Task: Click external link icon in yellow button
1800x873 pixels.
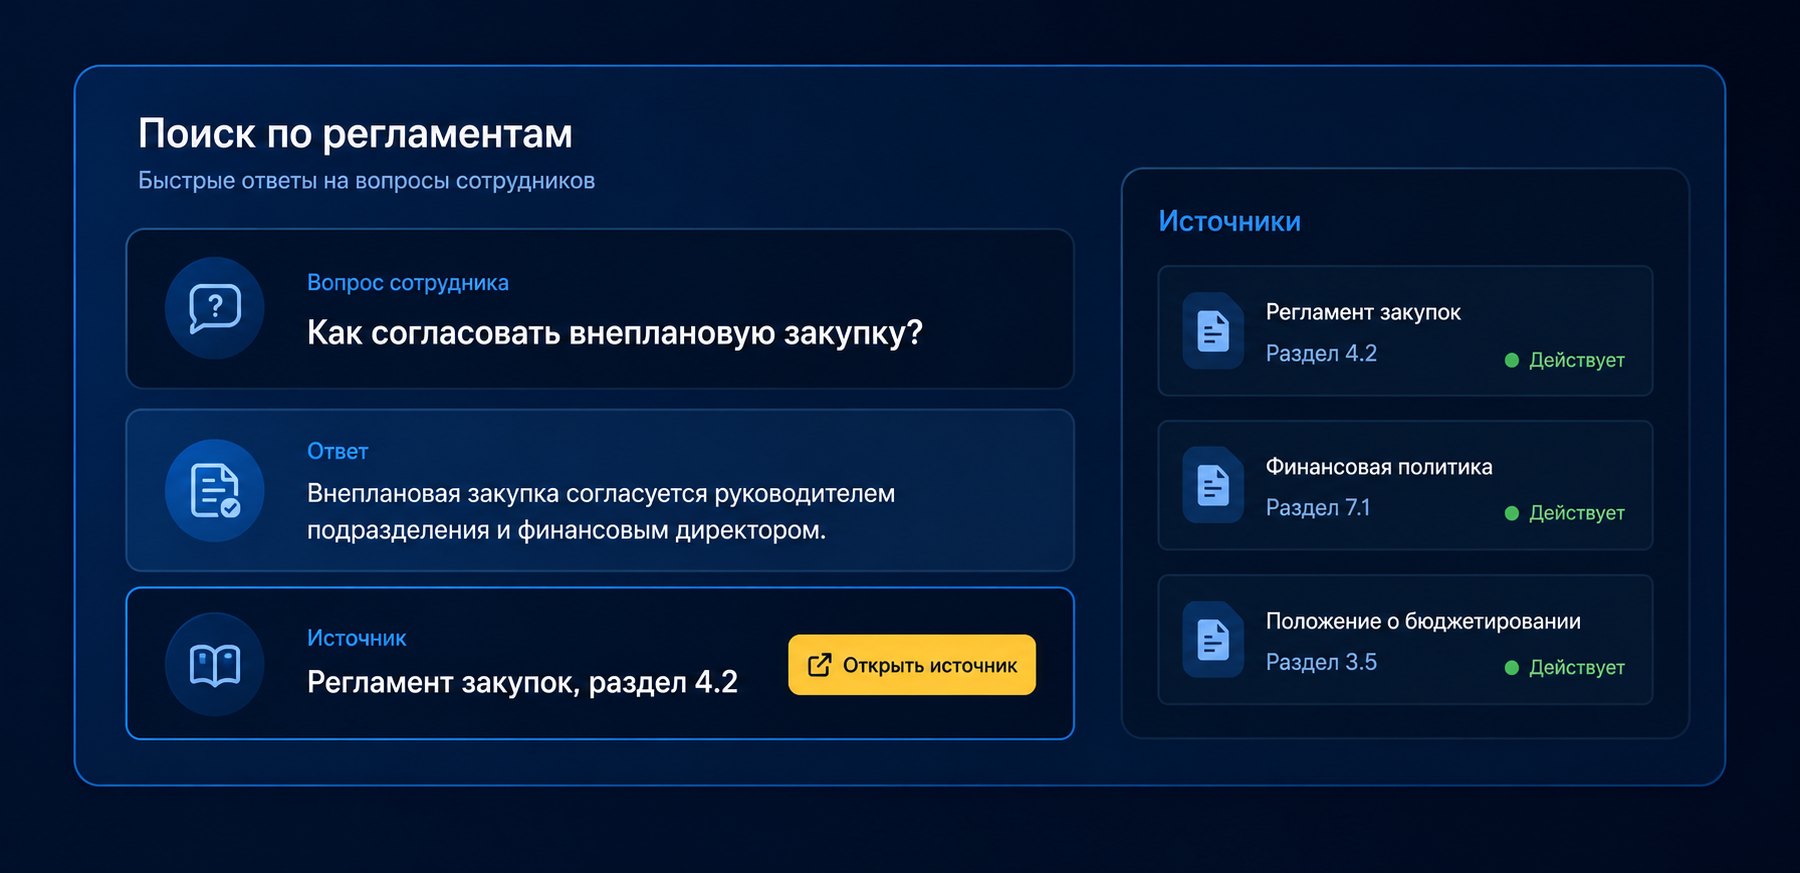Action: [819, 665]
